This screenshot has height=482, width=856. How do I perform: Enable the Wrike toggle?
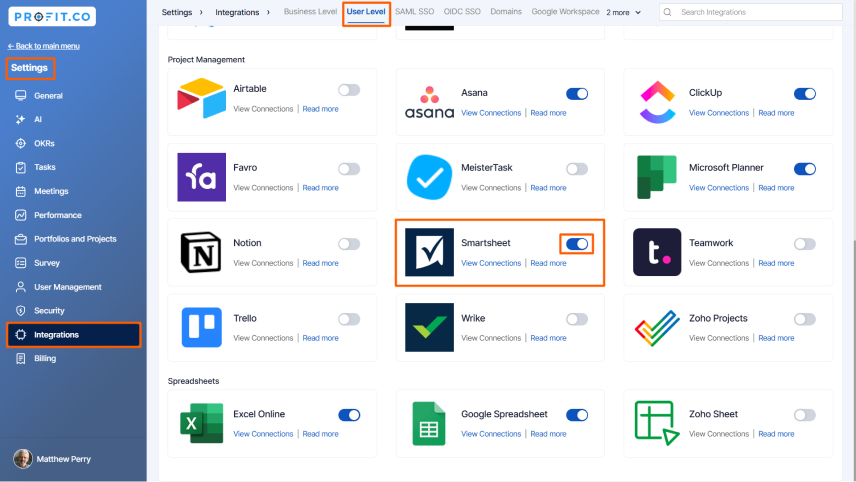click(x=577, y=319)
